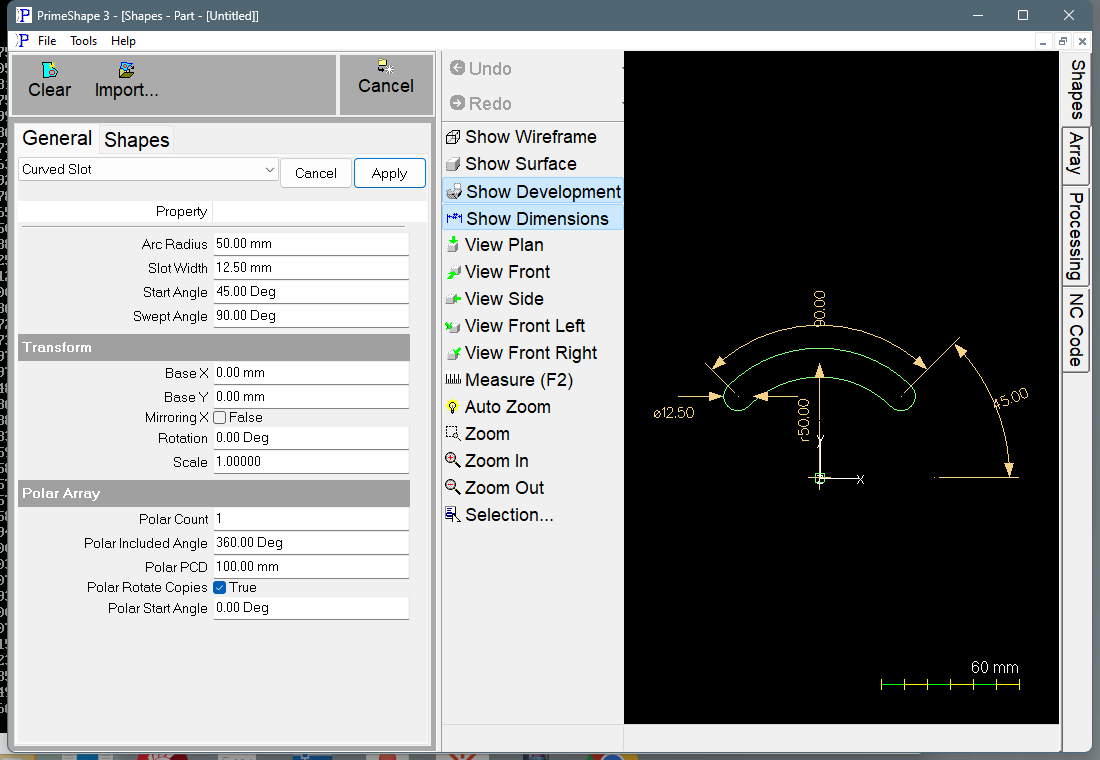This screenshot has height=760, width=1100.
Task: Select the Zoom window tool
Action: click(478, 434)
